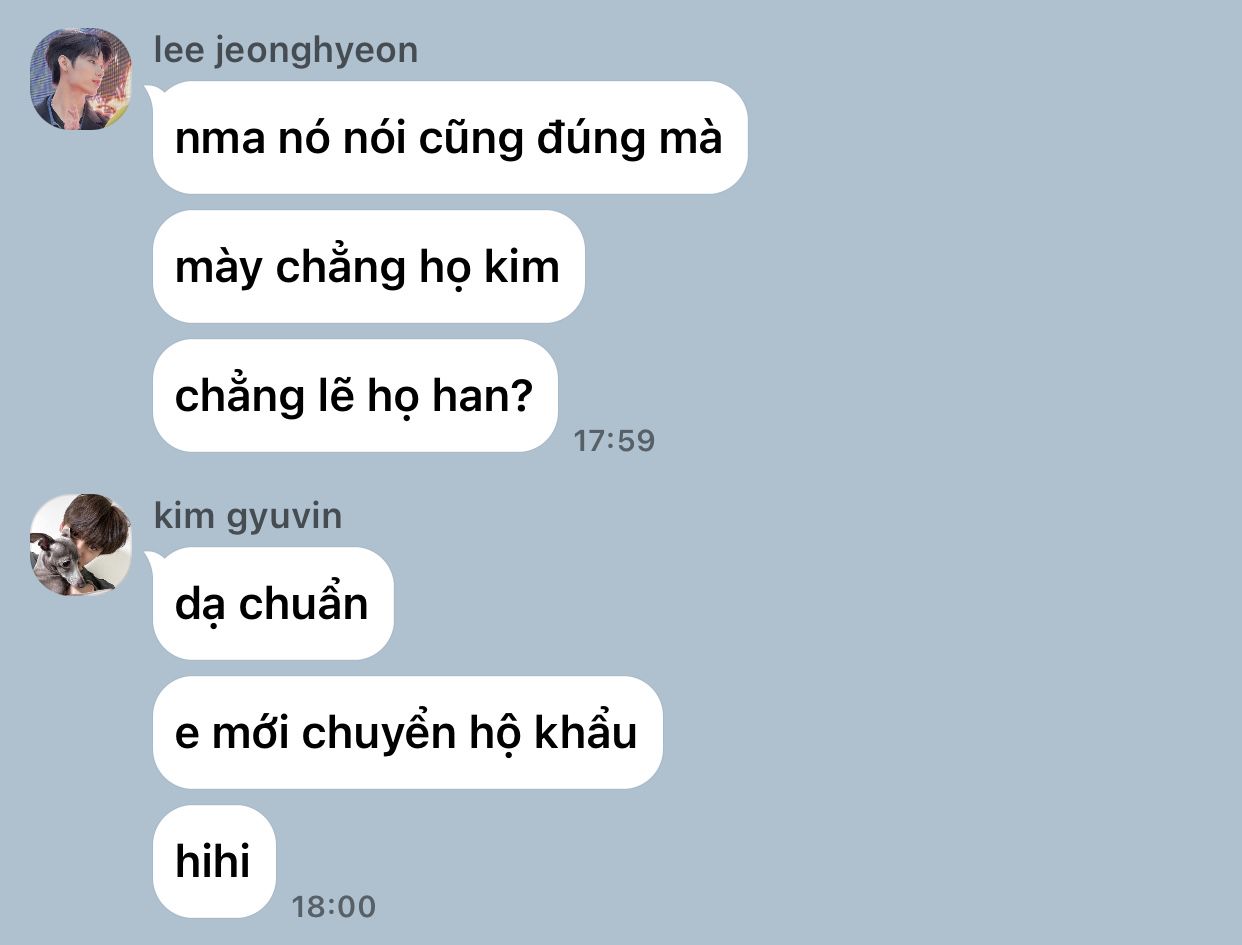The image size is (1242, 945).
Task: Tap the sender name lee jeonghyeon
Action: (286, 50)
